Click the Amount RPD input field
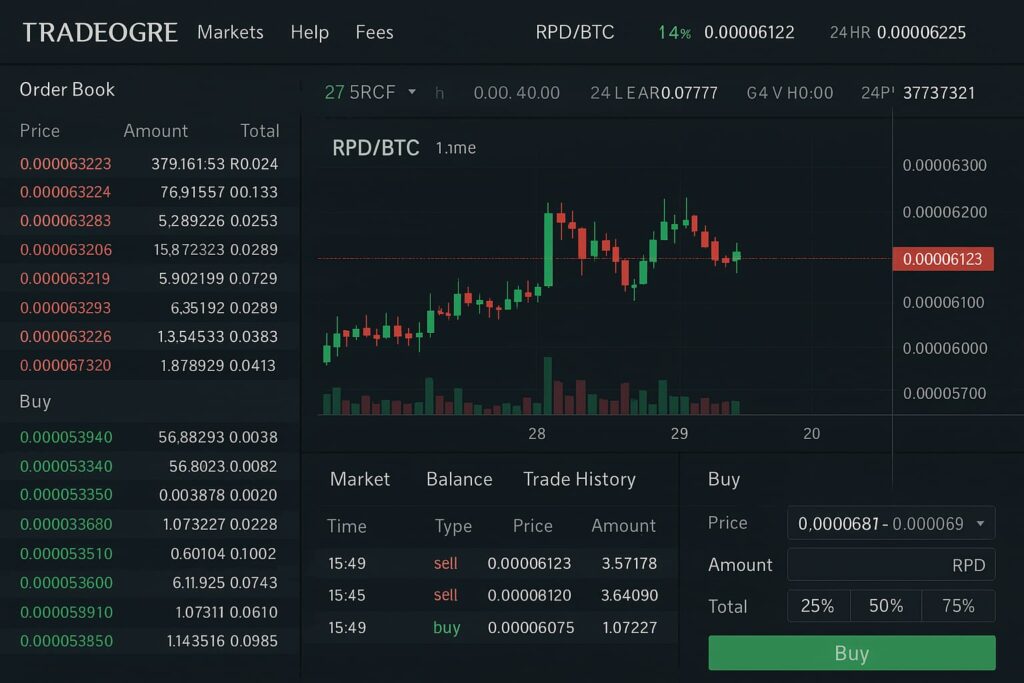The height and width of the screenshot is (683, 1024). [x=890, y=565]
